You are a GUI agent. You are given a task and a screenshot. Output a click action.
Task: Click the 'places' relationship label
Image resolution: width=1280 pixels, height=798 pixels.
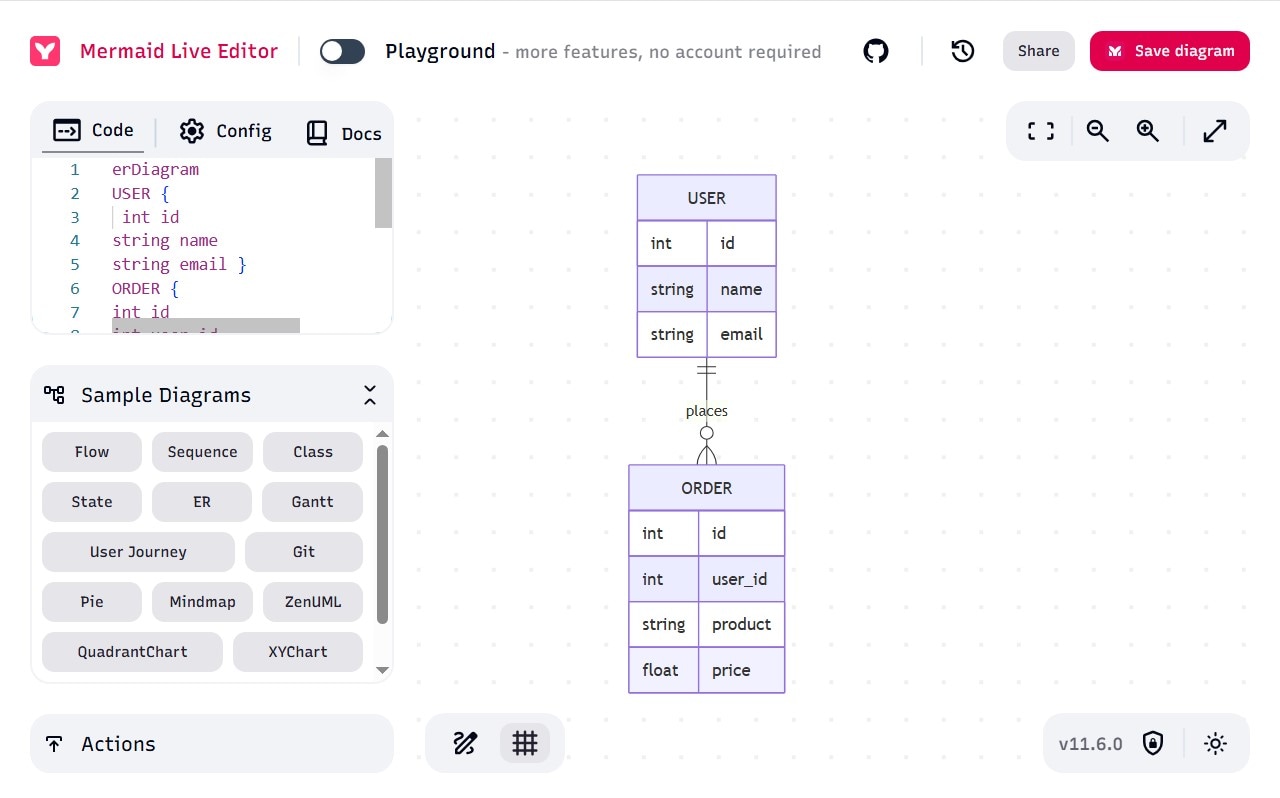(x=707, y=411)
